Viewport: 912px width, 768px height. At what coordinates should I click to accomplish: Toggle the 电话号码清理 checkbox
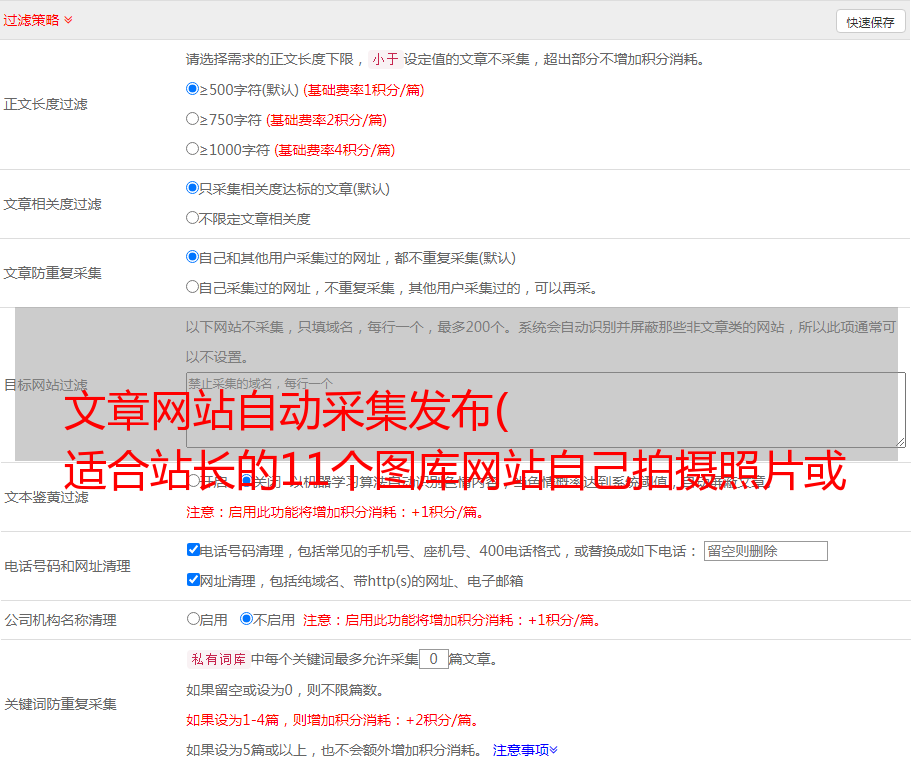click(193, 550)
